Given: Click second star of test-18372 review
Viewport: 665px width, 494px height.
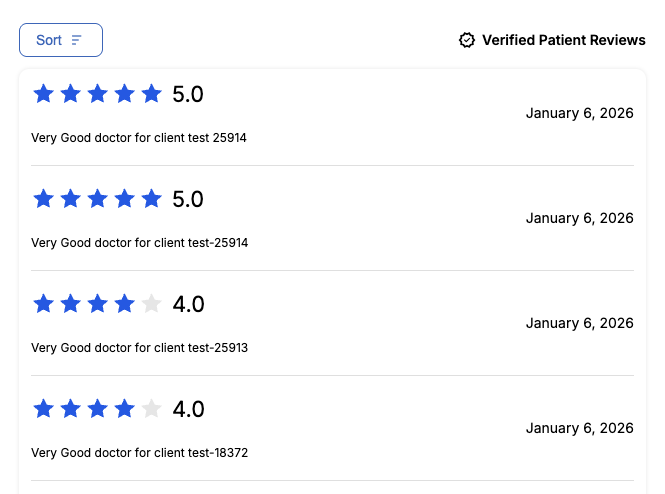Looking at the screenshot, I should click(x=71, y=409).
